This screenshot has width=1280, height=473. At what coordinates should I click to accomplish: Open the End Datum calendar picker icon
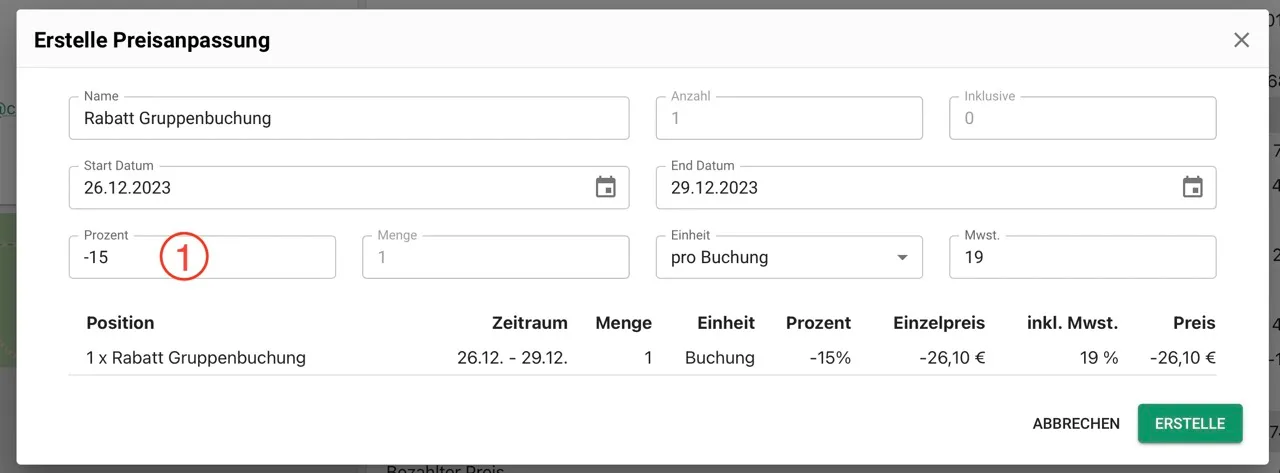[1193, 187]
